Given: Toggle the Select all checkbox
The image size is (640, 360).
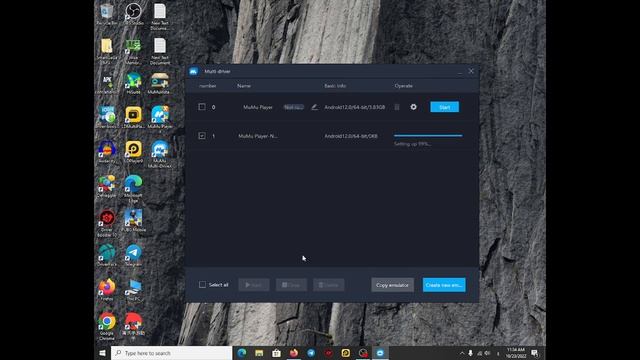Looking at the screenshot, I should click(x=202, y=284).
